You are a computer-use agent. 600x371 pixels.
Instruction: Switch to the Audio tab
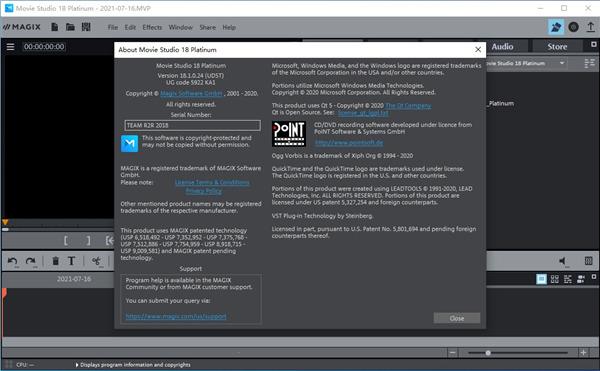[502, 47]
